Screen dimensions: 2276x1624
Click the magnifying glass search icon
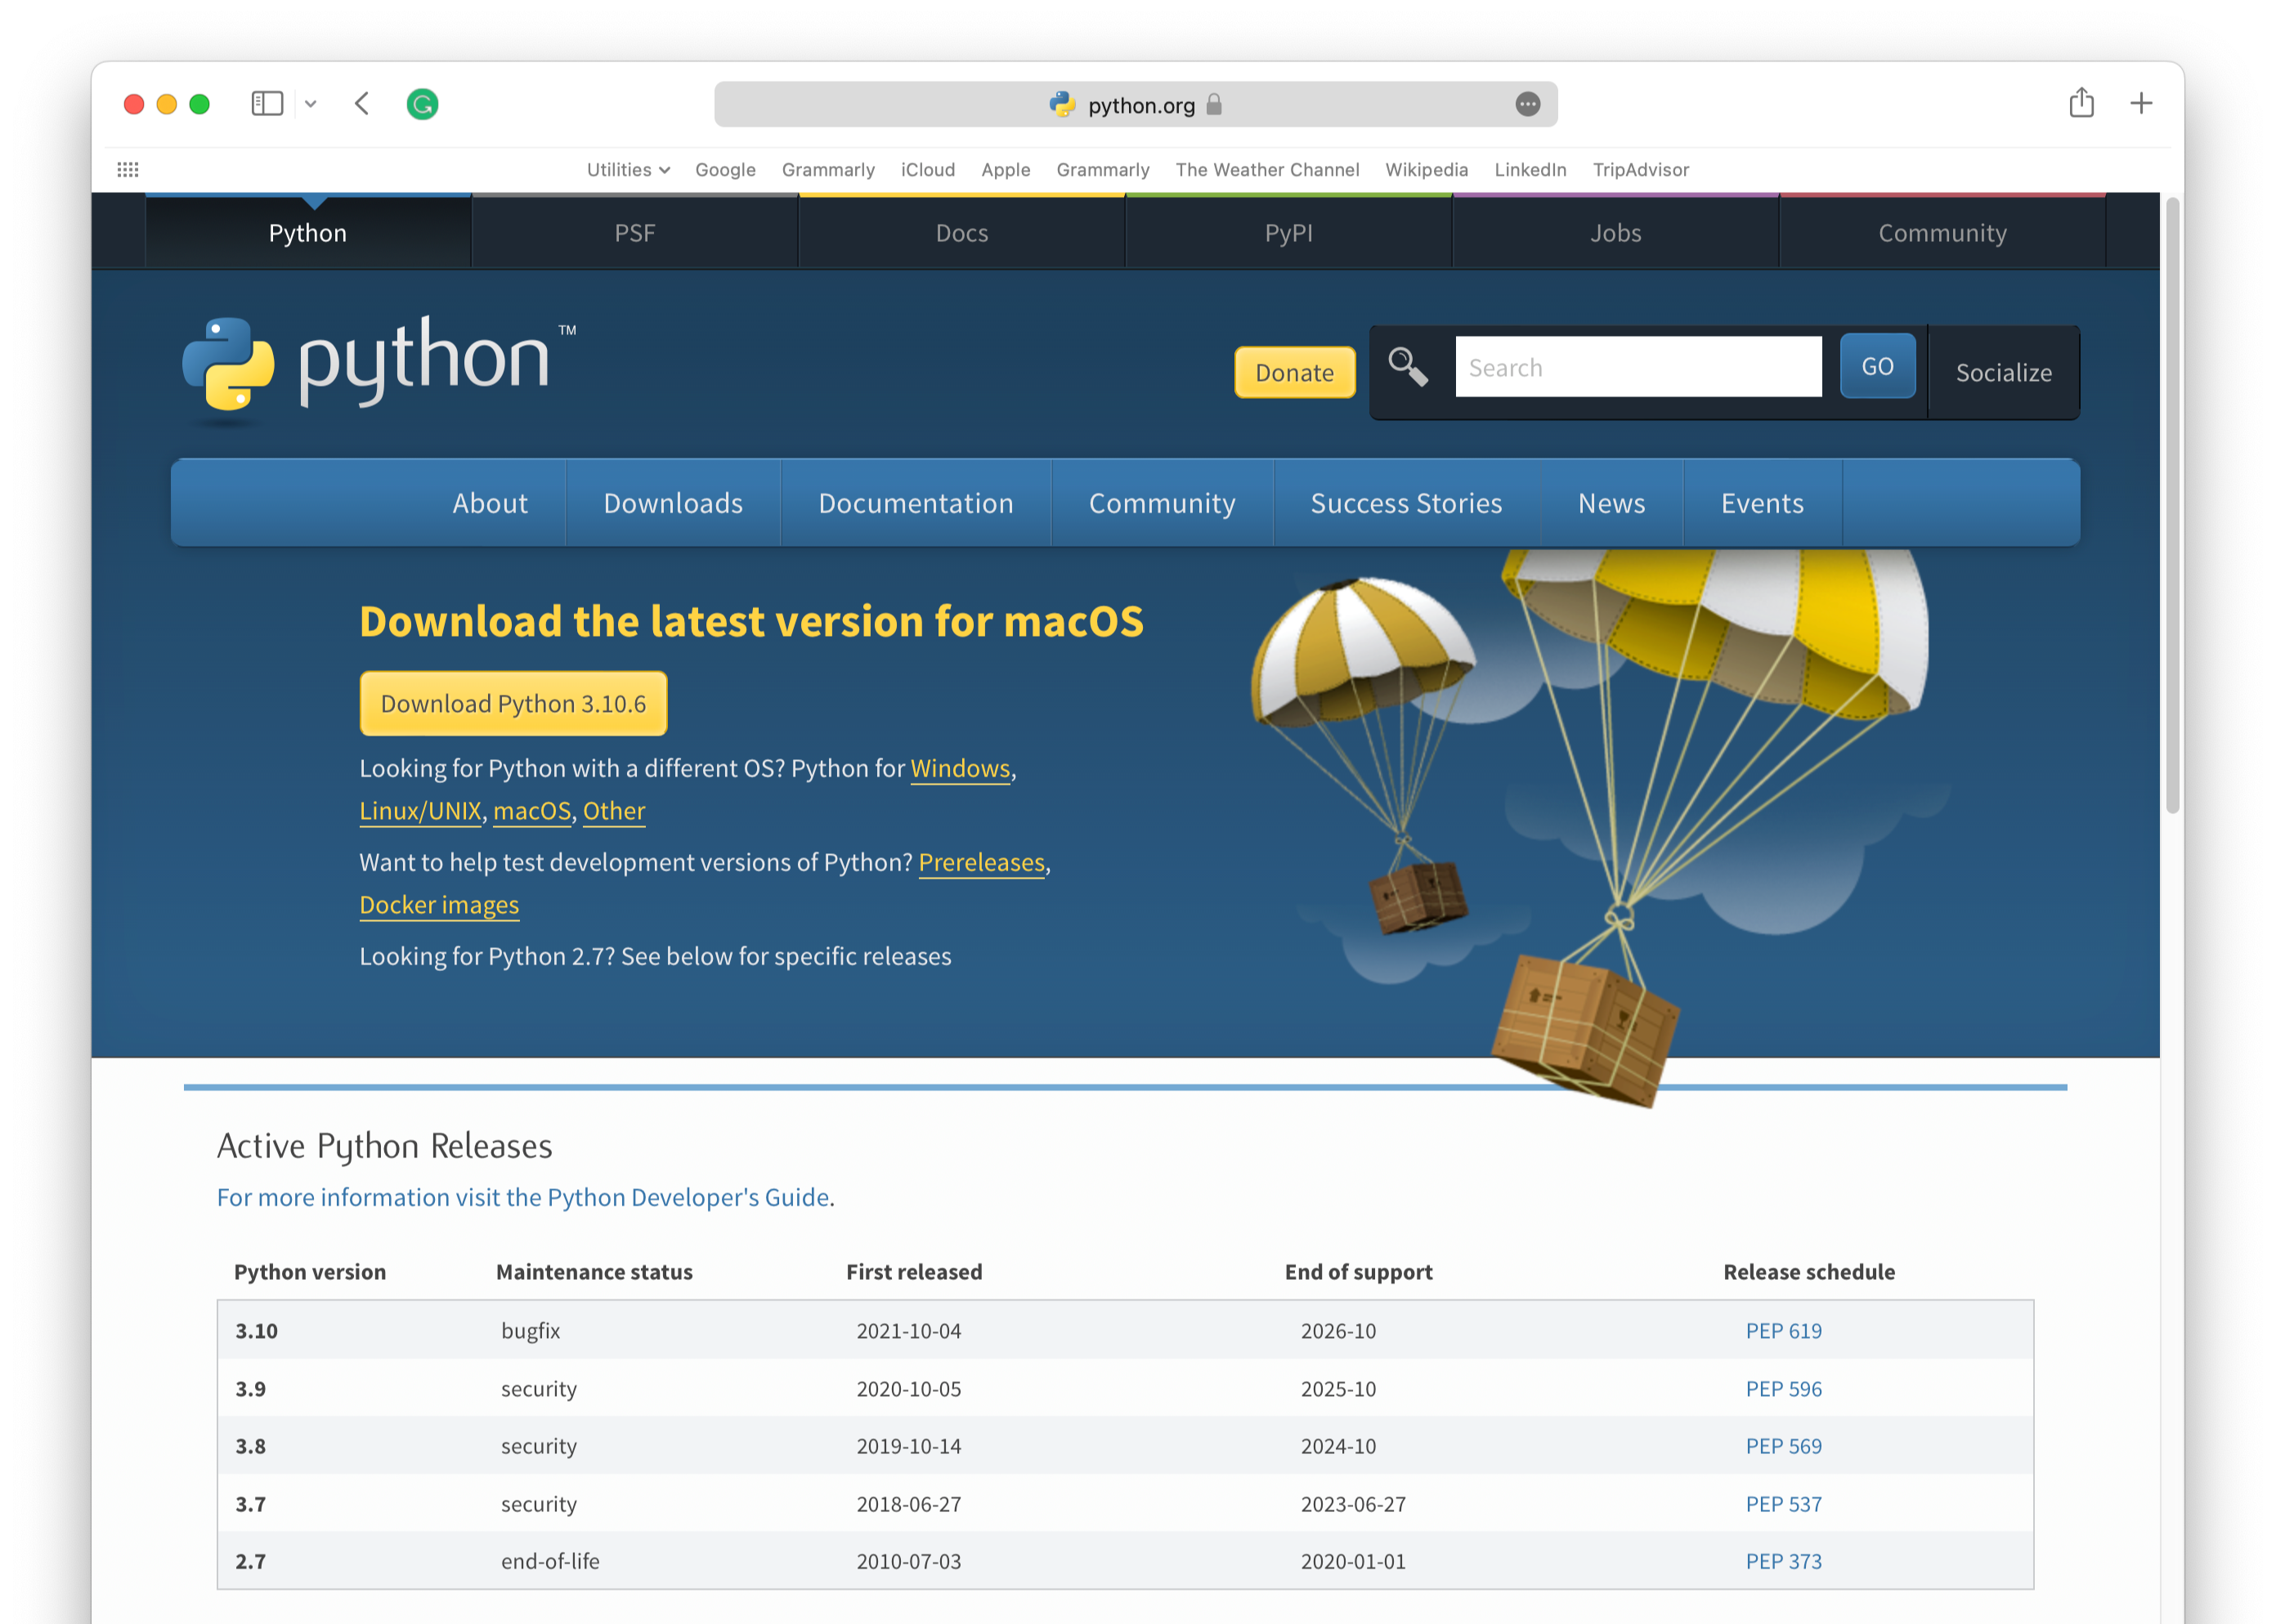(1407, 367)
